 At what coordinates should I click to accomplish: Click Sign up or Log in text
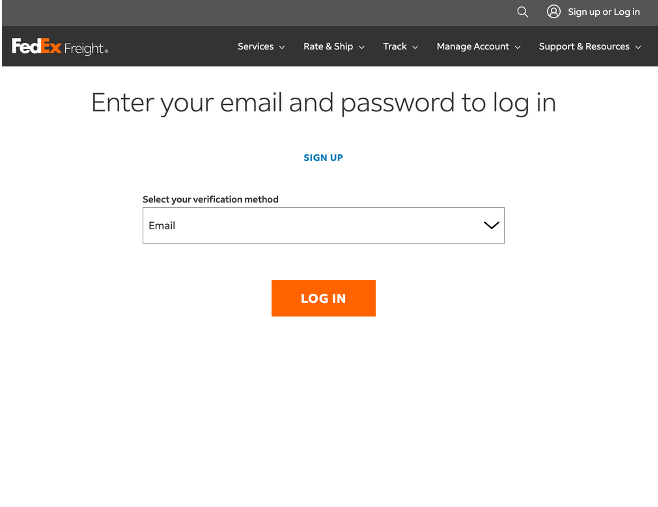click(x=603, y=12)
